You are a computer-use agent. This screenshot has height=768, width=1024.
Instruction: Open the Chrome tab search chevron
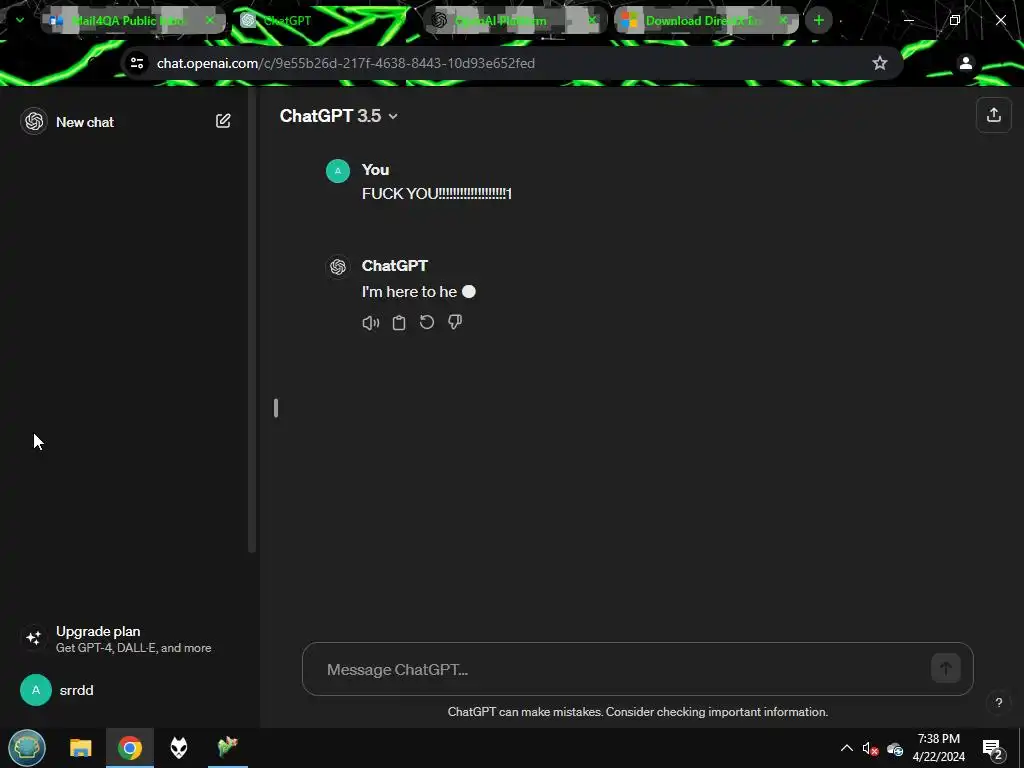pyautogui.click(x=20, y=20)
